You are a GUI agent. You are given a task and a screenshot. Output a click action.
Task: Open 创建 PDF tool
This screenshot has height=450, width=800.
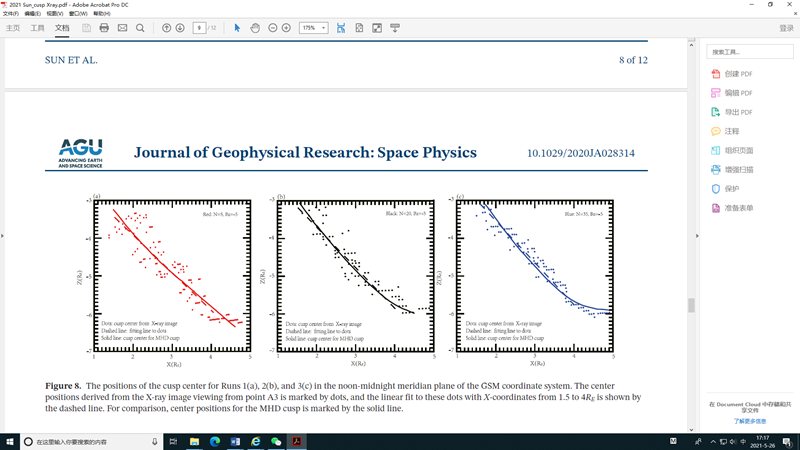[x=738, y=74]
